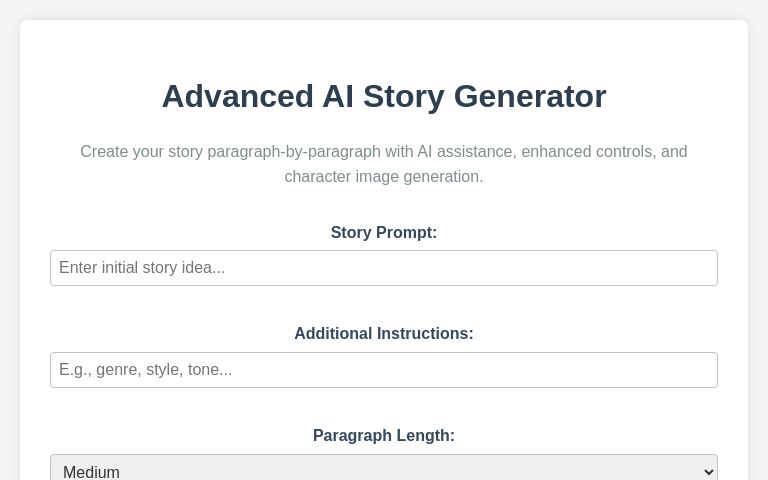Click the word 'Generator' in the heading
This screenshot has width=768, height=480.
point(530,96)
